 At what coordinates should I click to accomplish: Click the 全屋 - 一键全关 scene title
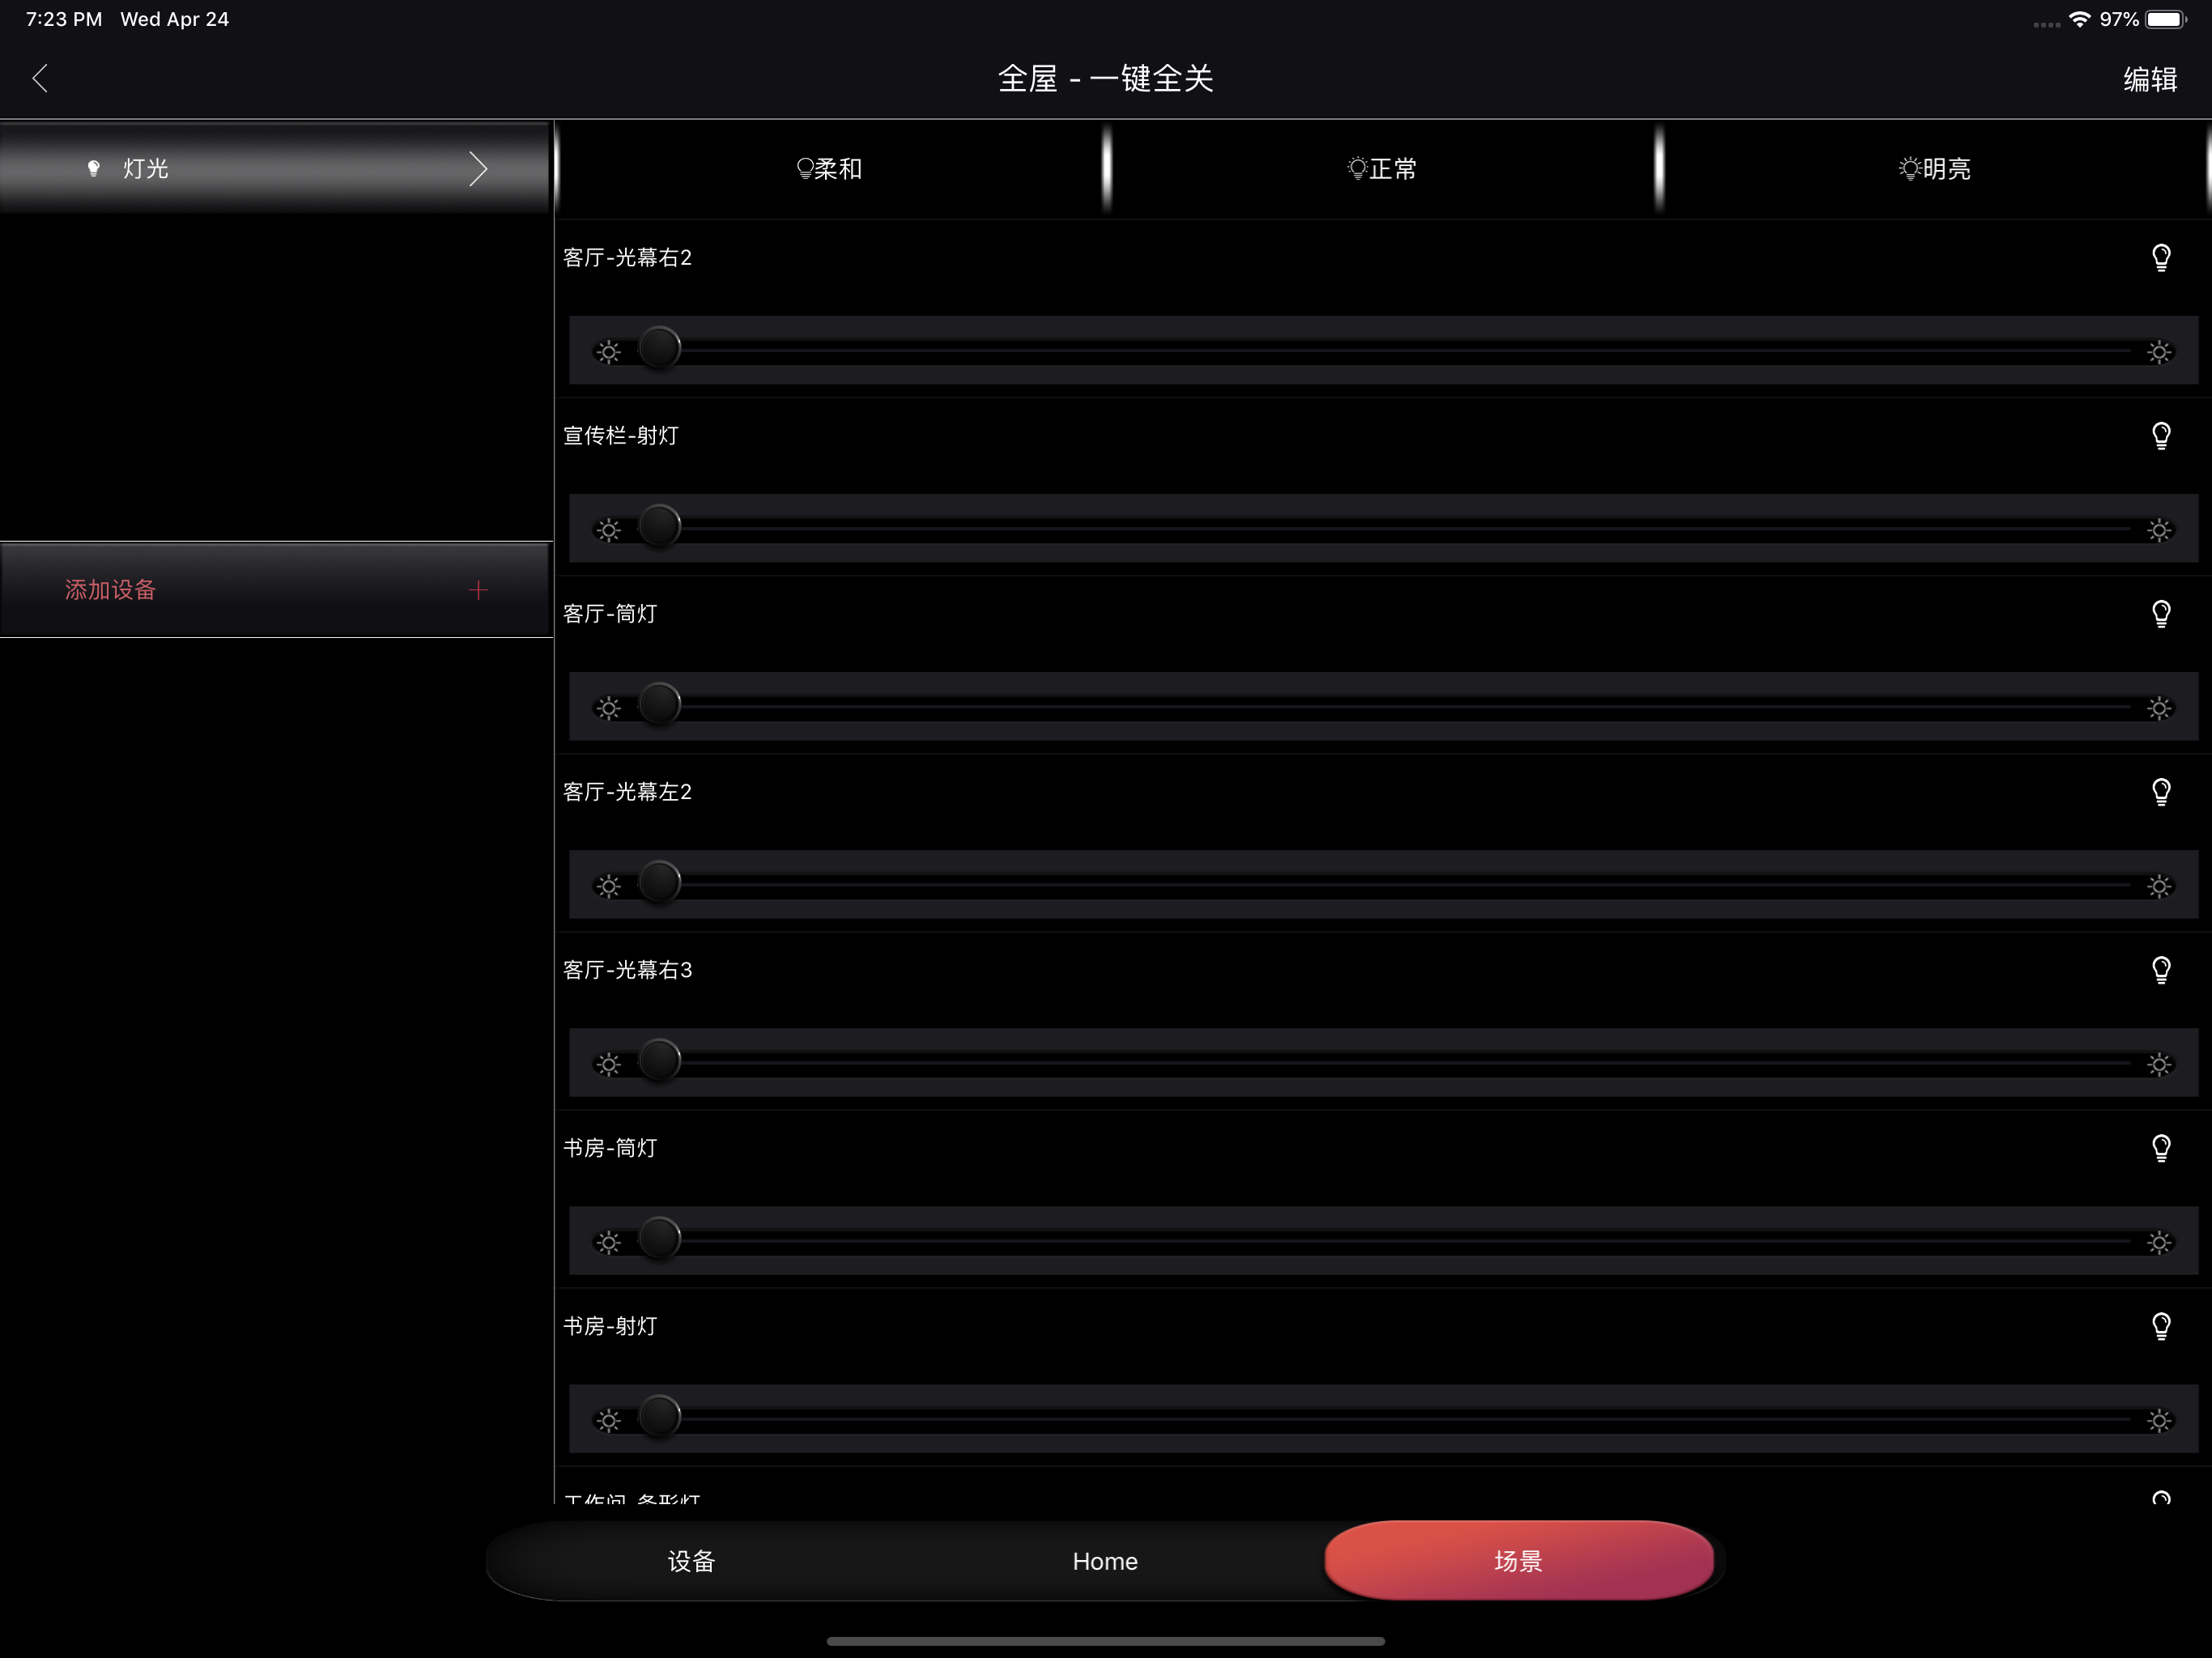[1105, 78]
